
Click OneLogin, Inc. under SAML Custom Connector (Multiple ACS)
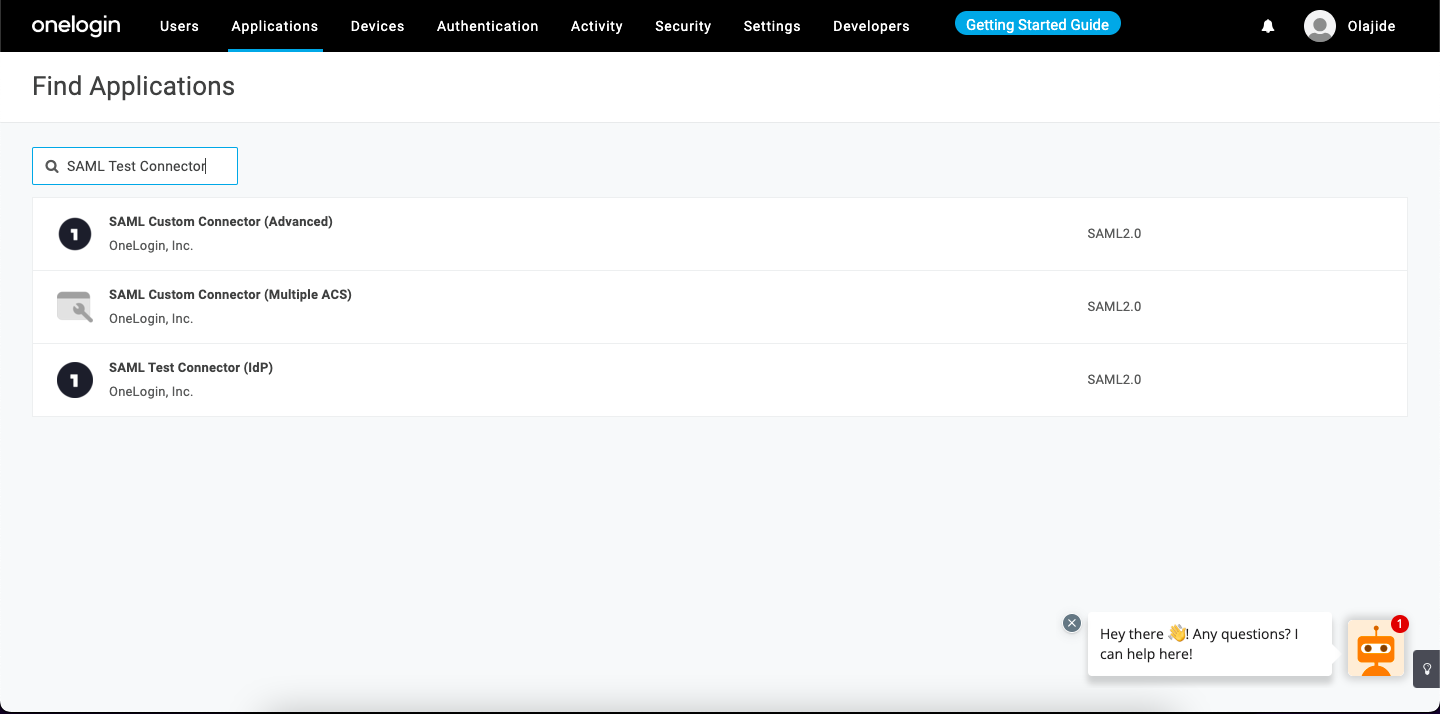click(151, 319)
